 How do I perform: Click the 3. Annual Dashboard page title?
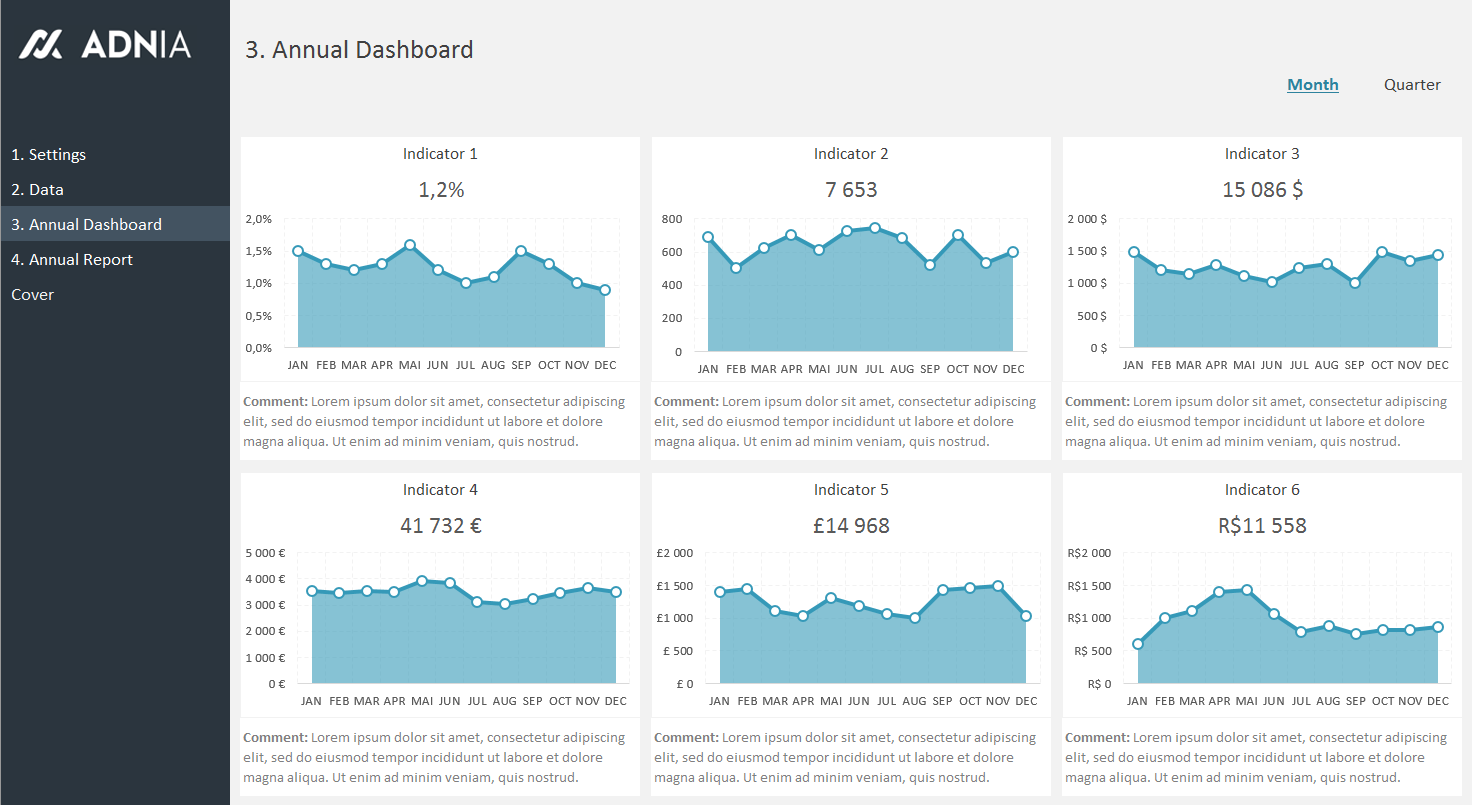(x=359, y=50)
